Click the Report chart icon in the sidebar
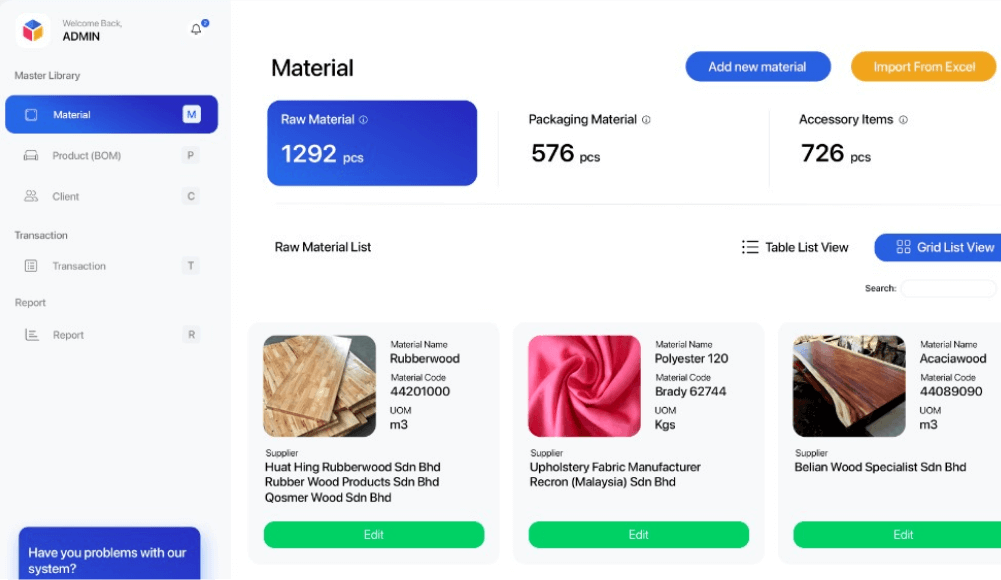Screen dimensions: 1001x580 31,335
